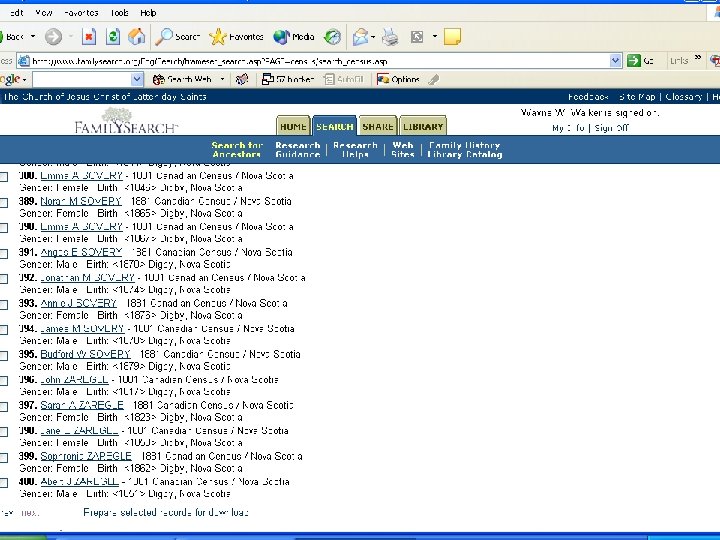Open dropdown arrow next to edit icon
Screen dimensions: 720x540
coord(434,37)
